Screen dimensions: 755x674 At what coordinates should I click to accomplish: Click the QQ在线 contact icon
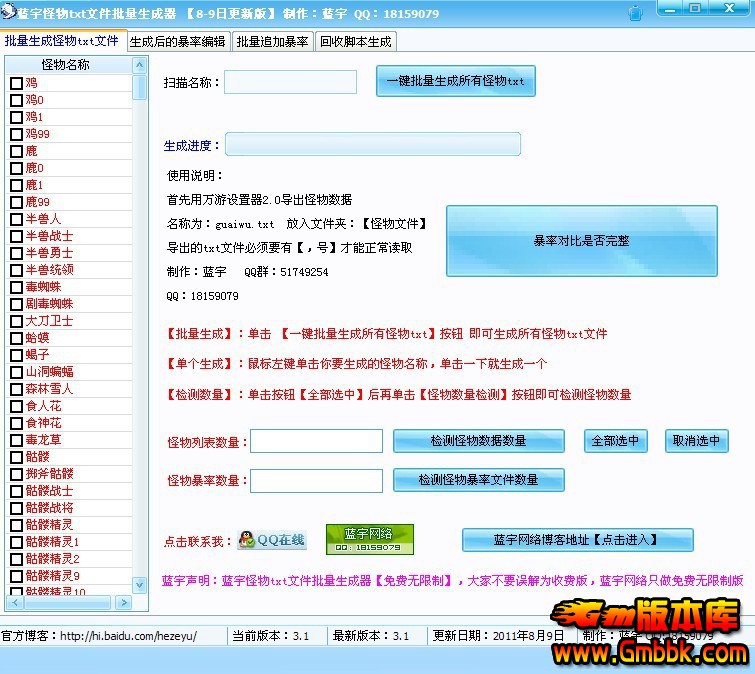(x=272, y=540)
